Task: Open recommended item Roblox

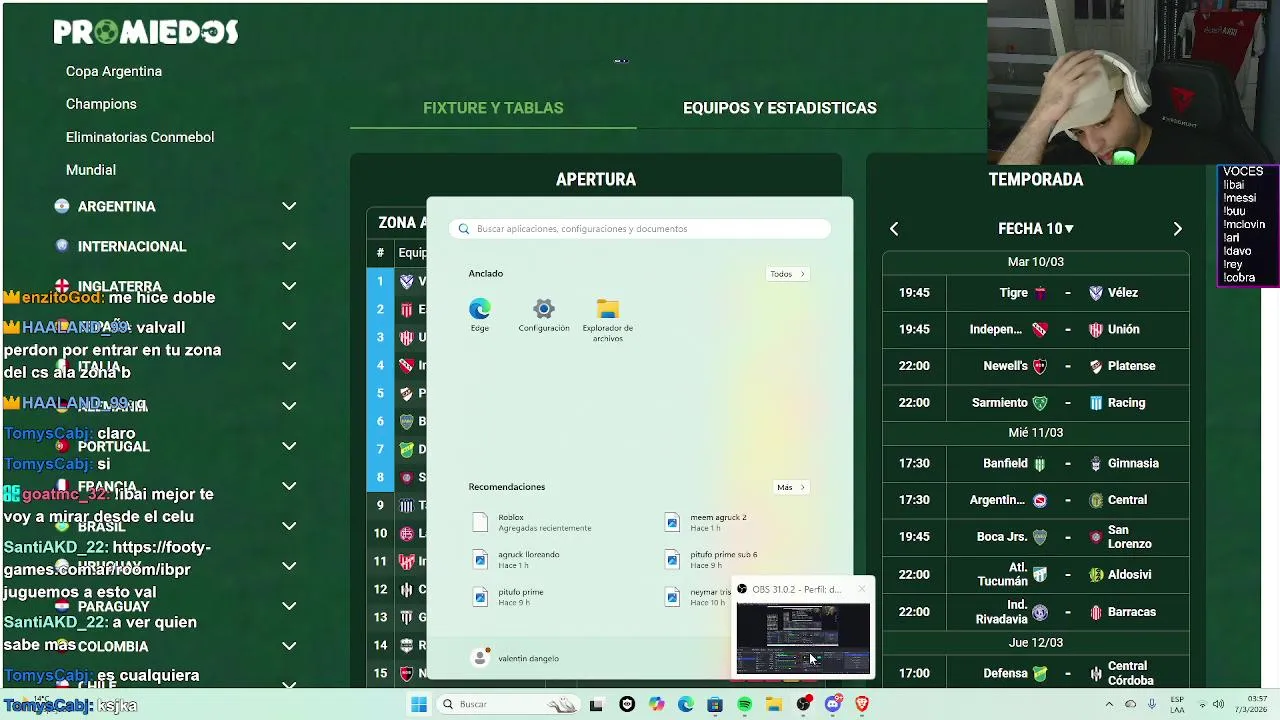Action: [544, 522]
